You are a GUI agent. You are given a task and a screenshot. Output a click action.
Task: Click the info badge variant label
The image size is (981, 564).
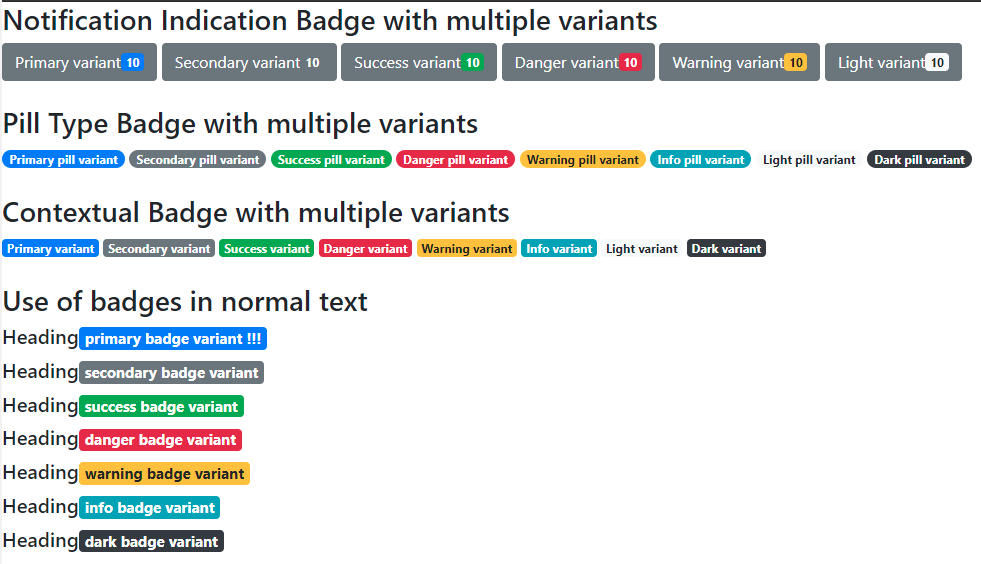coord(149,508)
